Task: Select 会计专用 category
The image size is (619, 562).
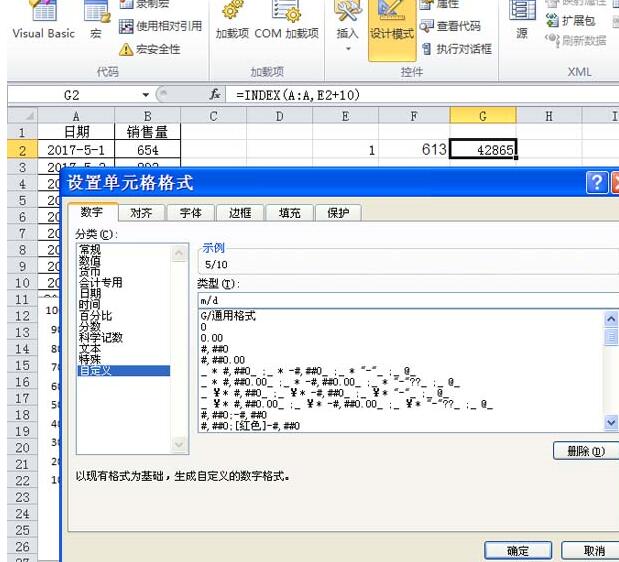Action: (x=101, y=283)
